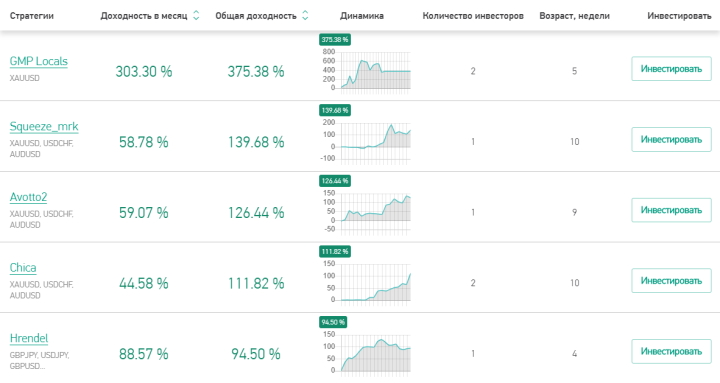This screenshot has height=383, width=720.
Task: View the Hrendel dynamics chart
Action: (x=366, y=353)
